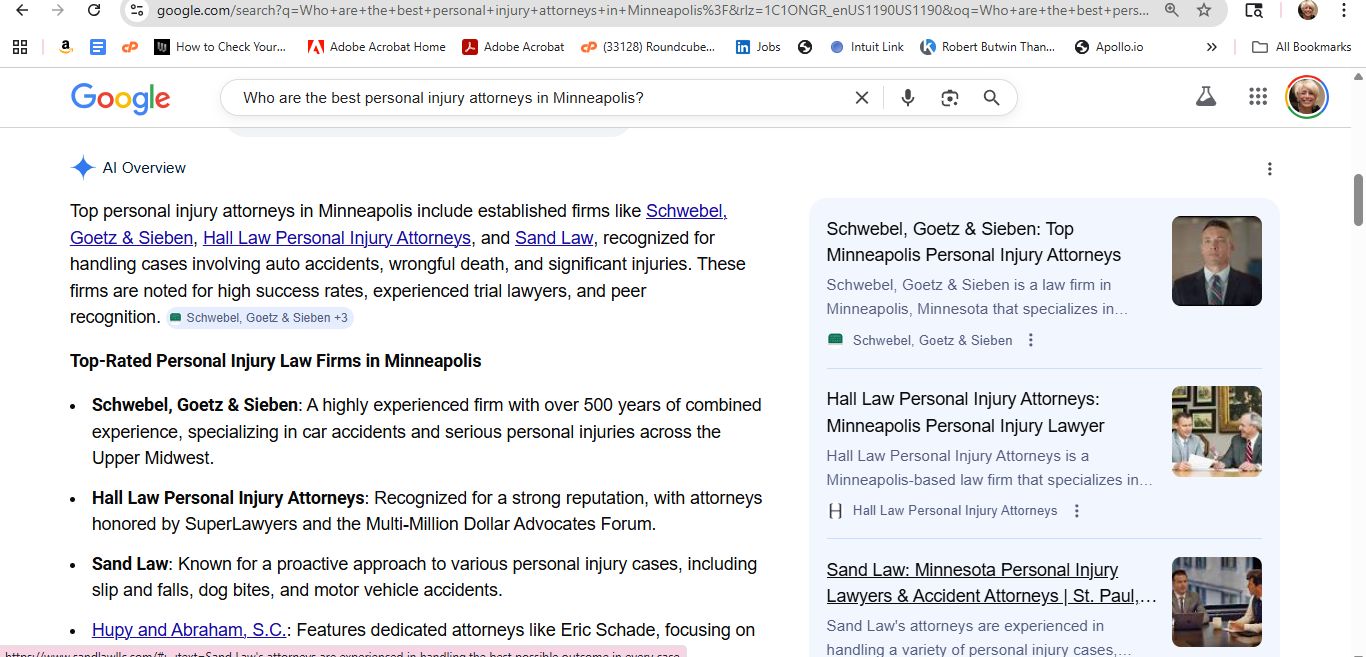Open the orange cP bookmark icon
The image size is (1366, 657).
(129, 47)
